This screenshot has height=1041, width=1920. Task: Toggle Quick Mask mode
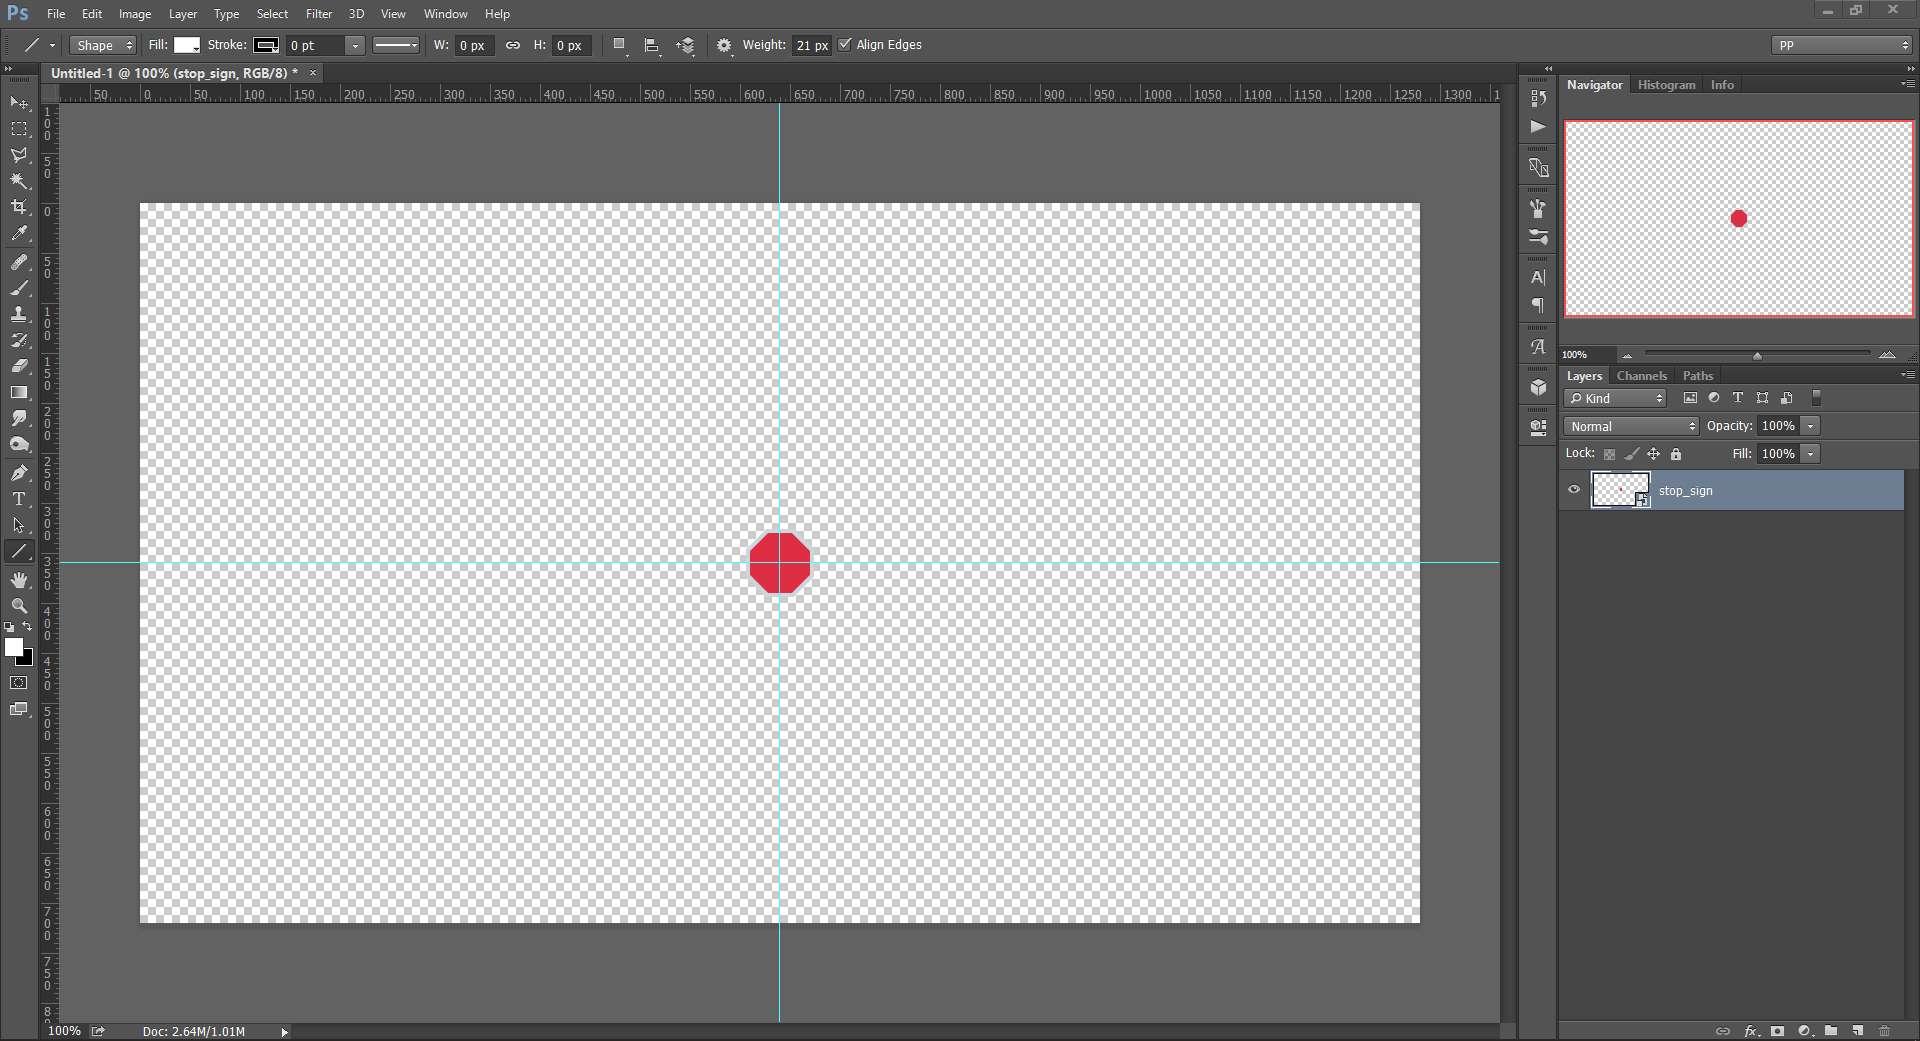(x=19, y=683)
